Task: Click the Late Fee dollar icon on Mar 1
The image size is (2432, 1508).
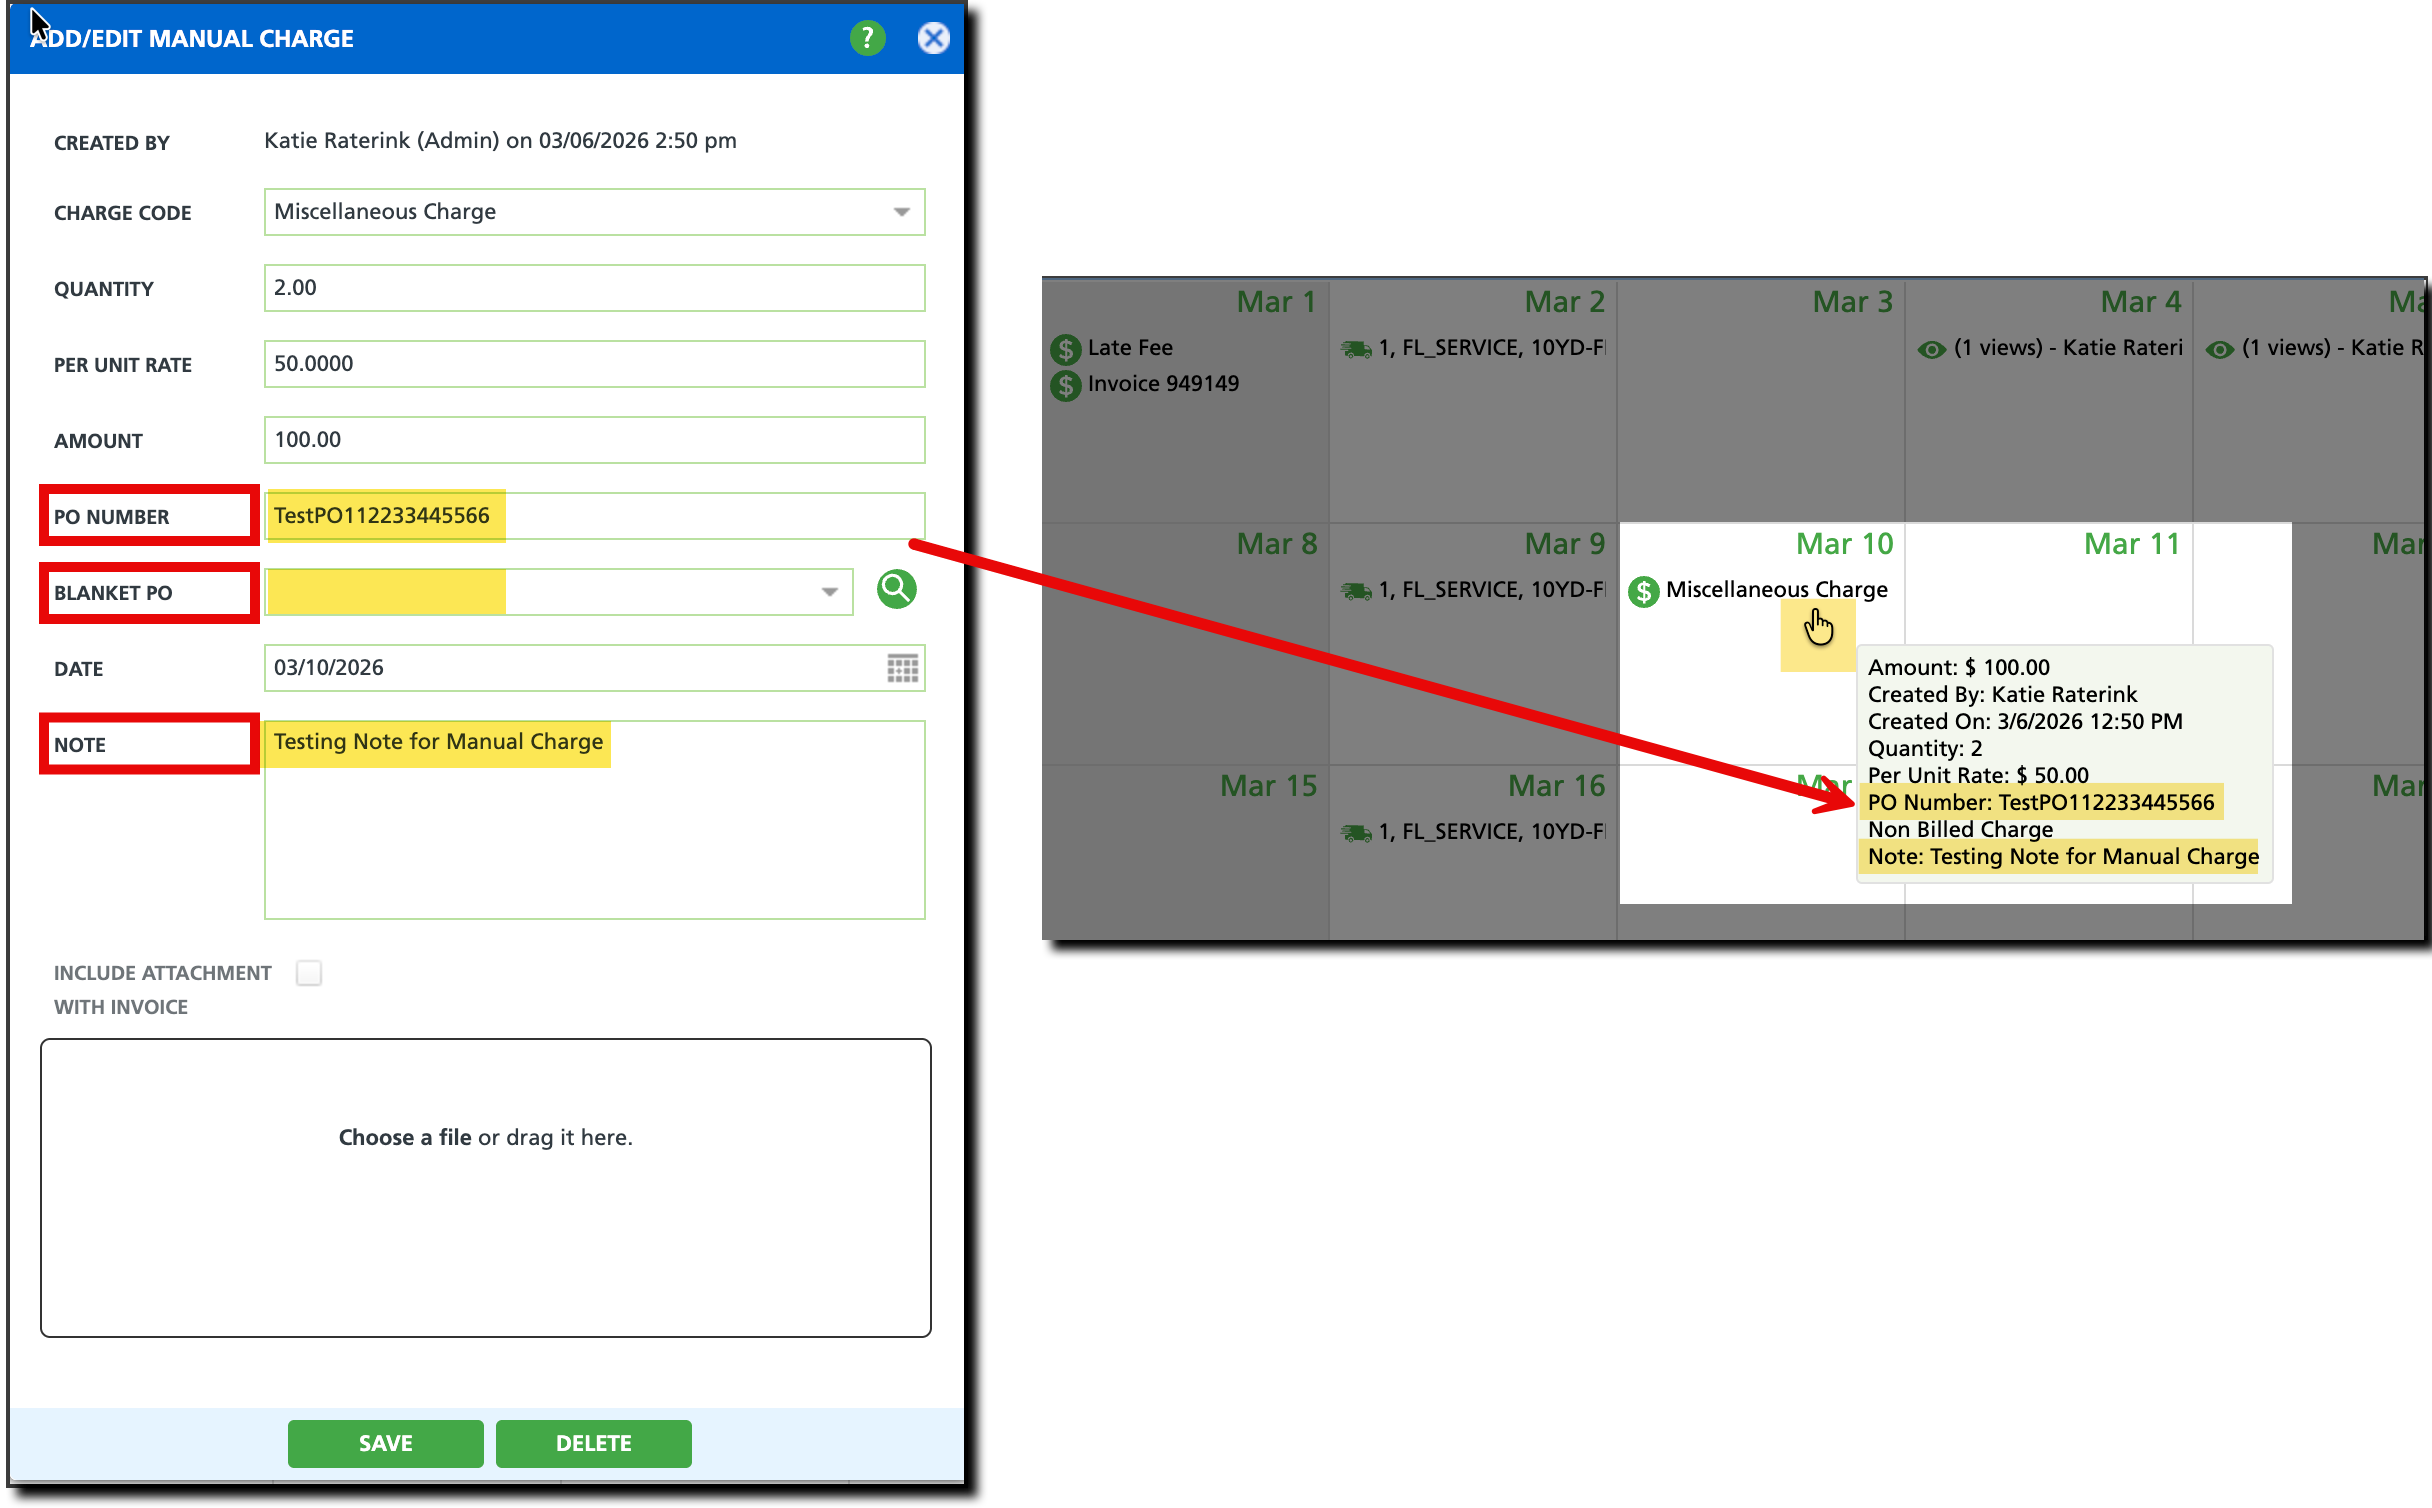Action: pos(1065,349)
